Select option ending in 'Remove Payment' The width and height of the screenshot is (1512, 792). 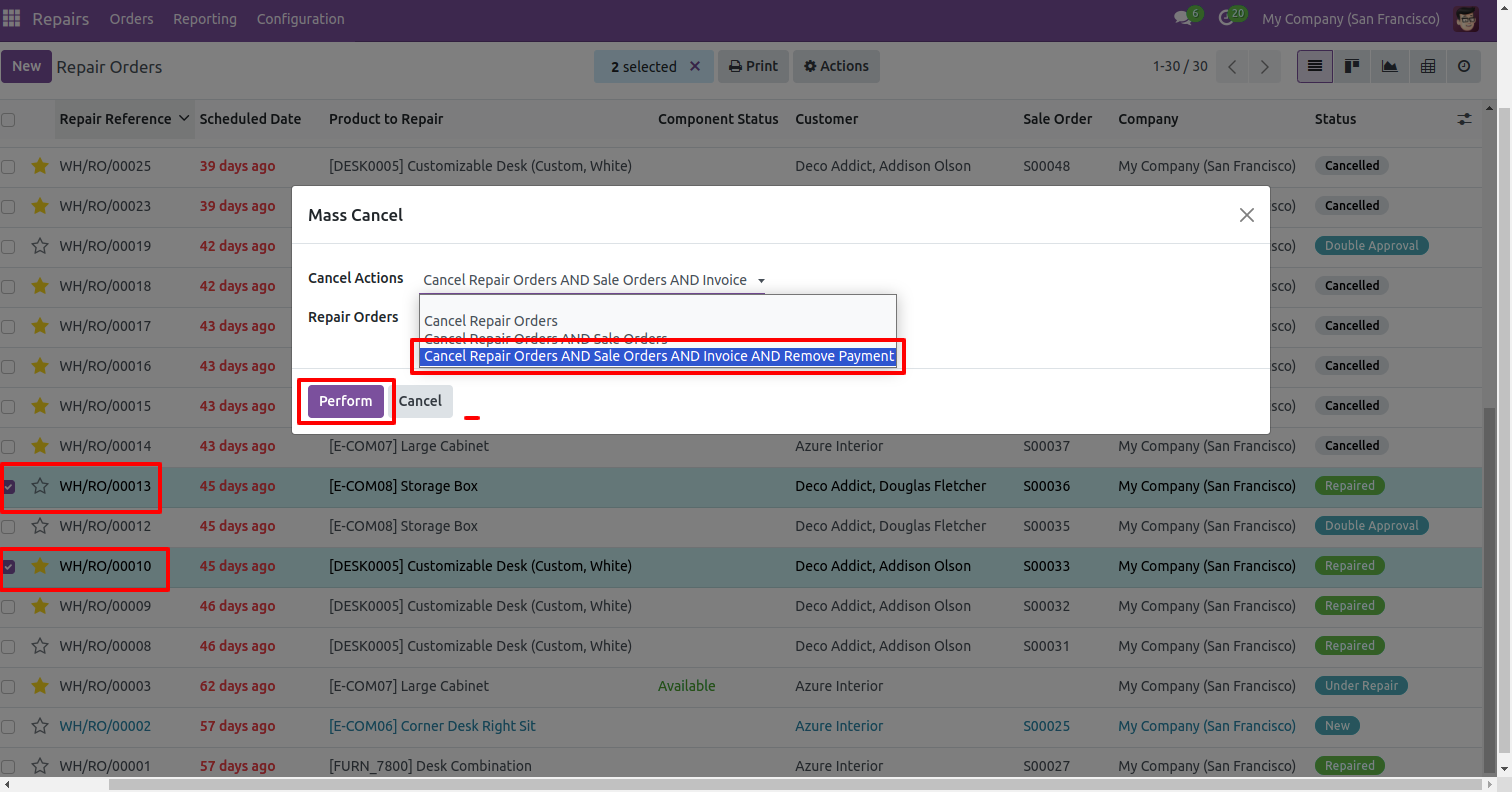(x=658, y=356)
